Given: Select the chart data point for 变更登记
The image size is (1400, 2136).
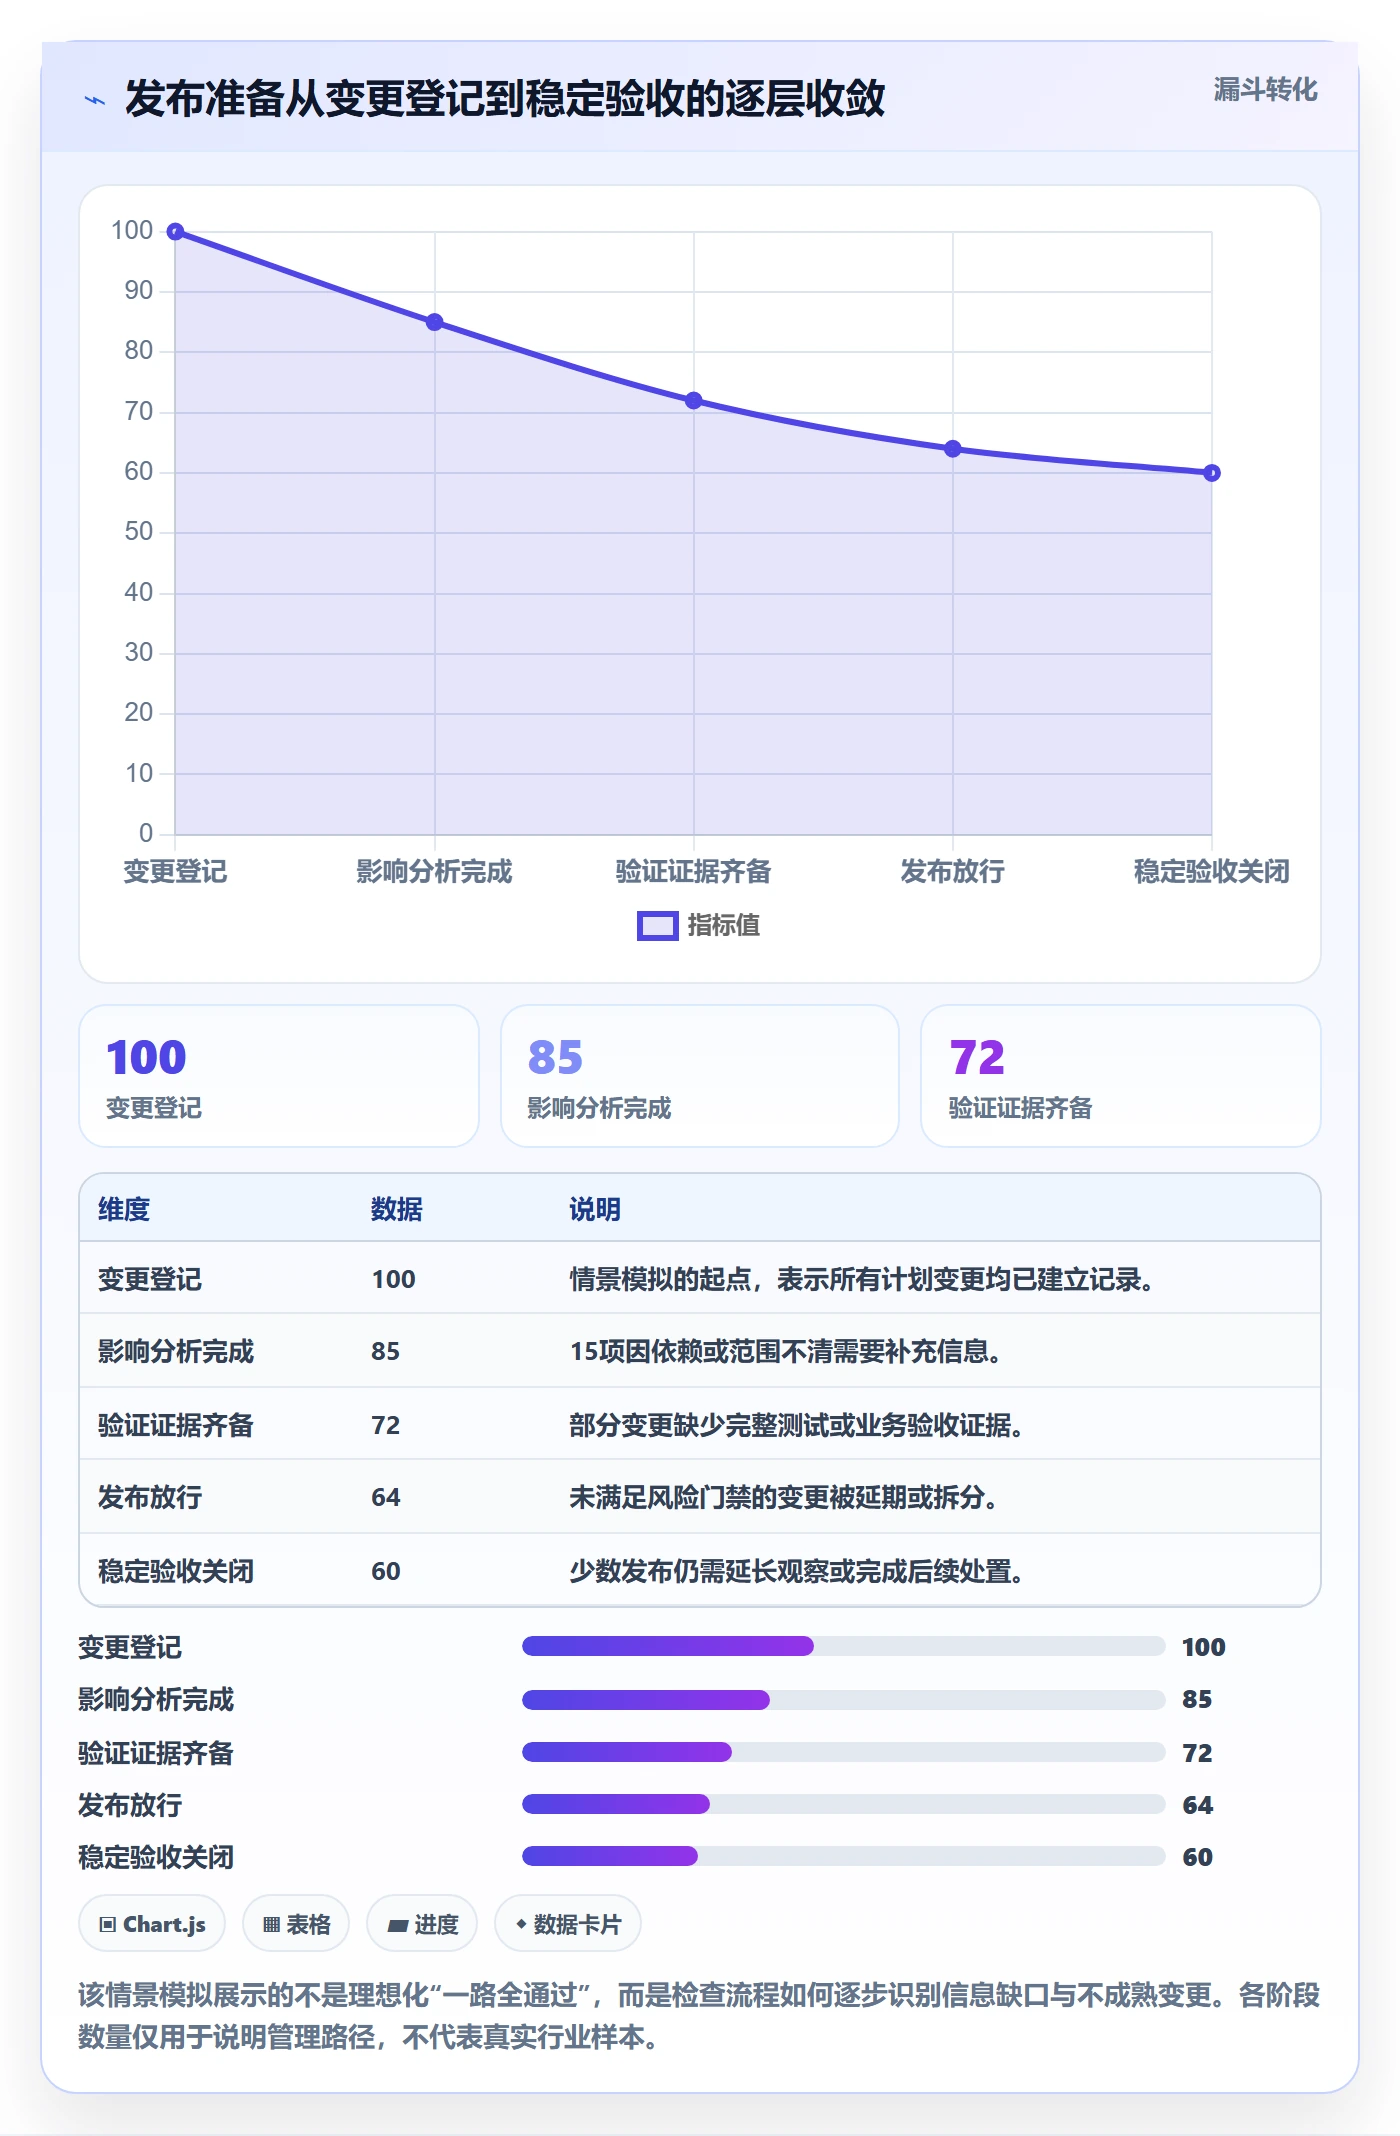Looking at the screenshot, I should 175,232.
